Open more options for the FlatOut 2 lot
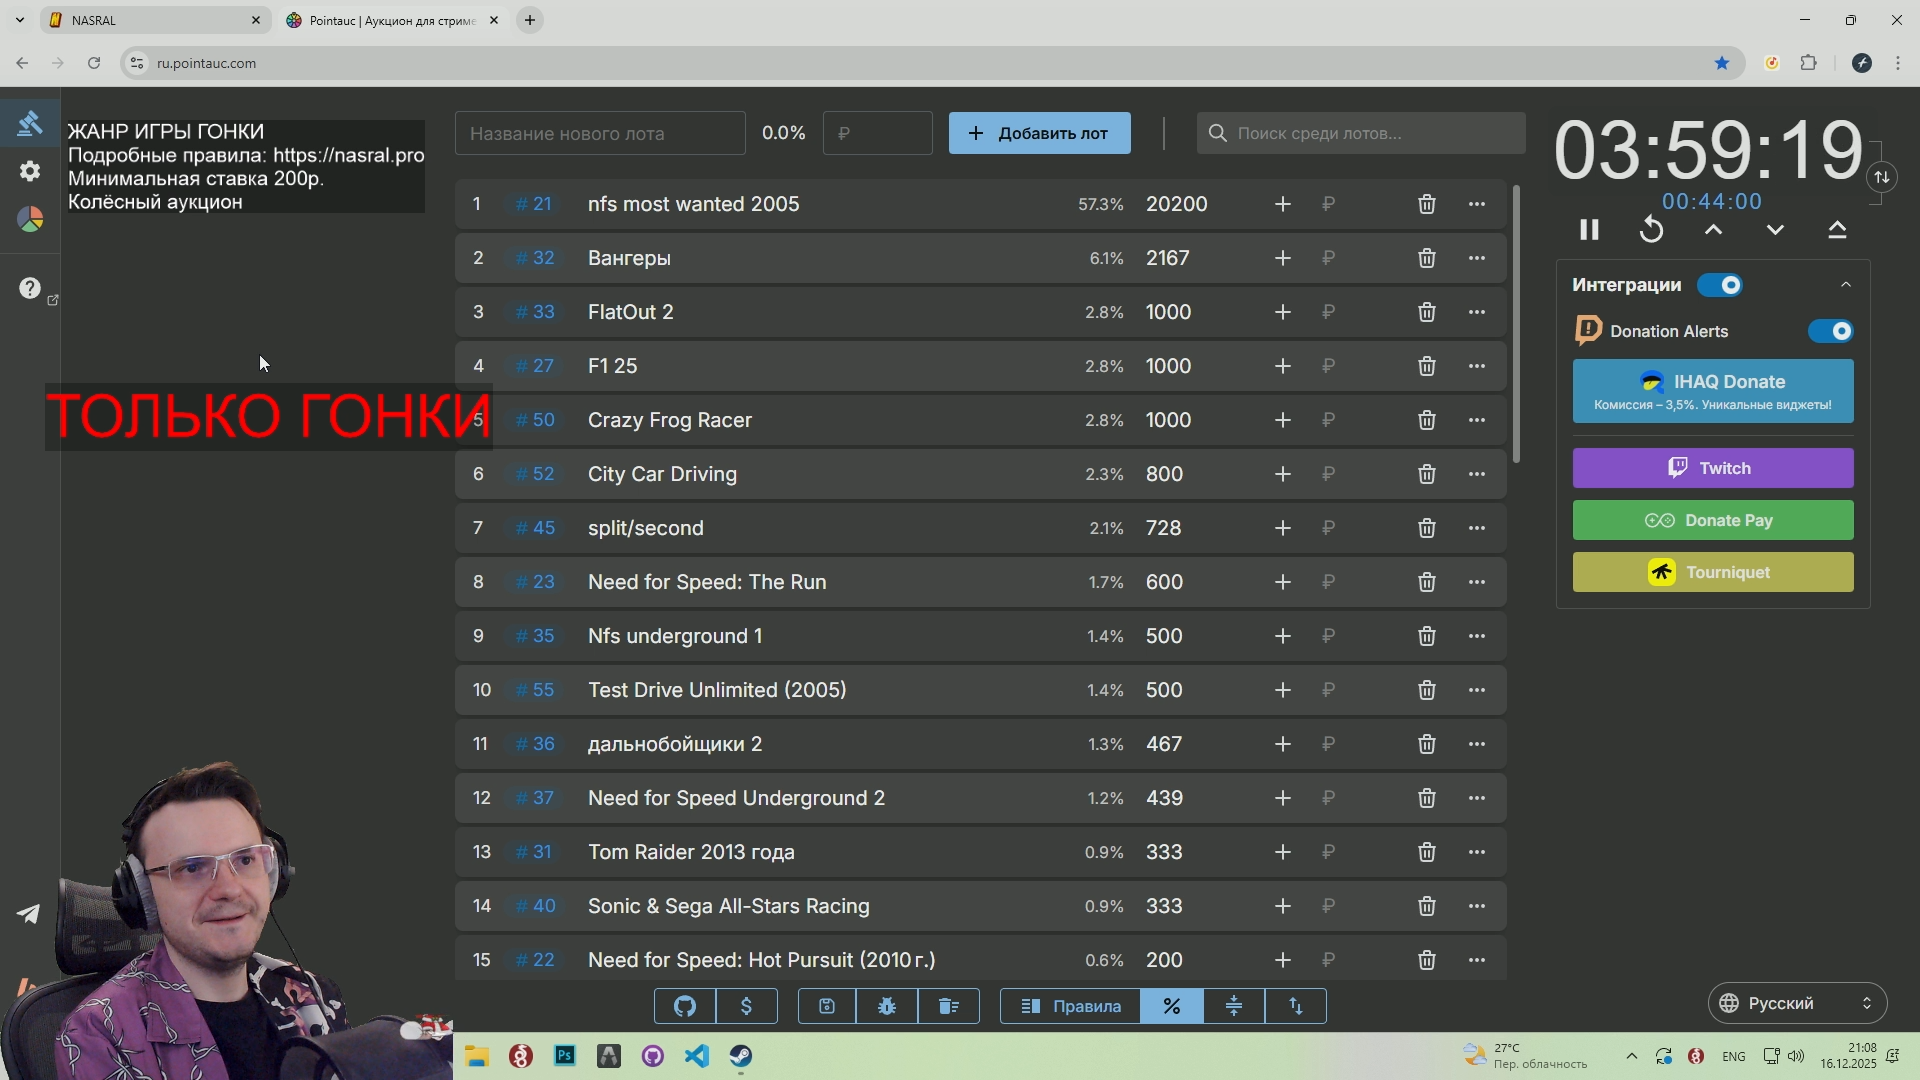Screen dimensions: 1920x1080 [x=1477, y=312]
